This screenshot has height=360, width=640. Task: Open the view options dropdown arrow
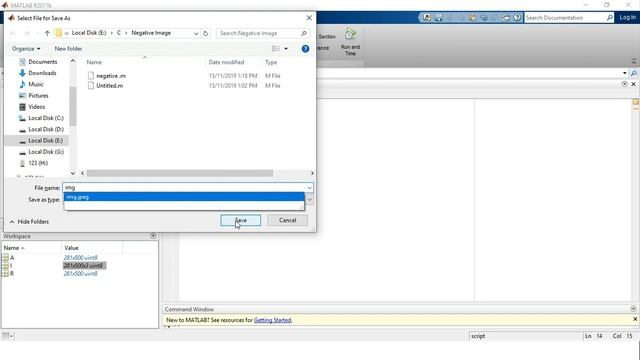click(286, 49)
